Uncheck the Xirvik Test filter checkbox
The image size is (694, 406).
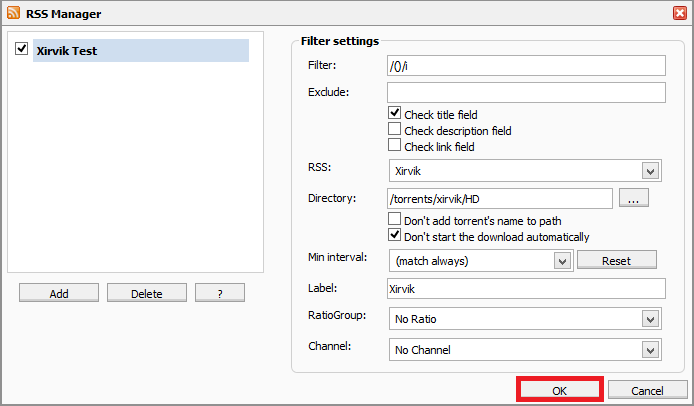[21, 49]
